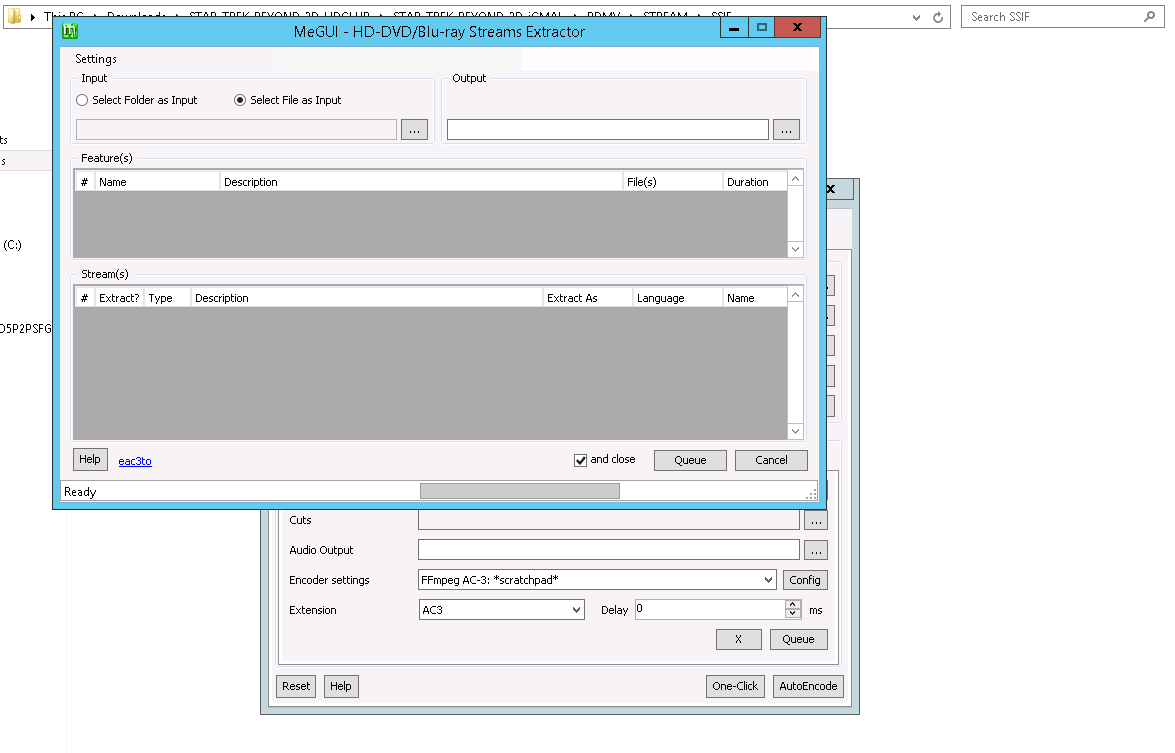Click the Streams list scroll-down arrow
1175x753 pixels.
tap(795, 432)
